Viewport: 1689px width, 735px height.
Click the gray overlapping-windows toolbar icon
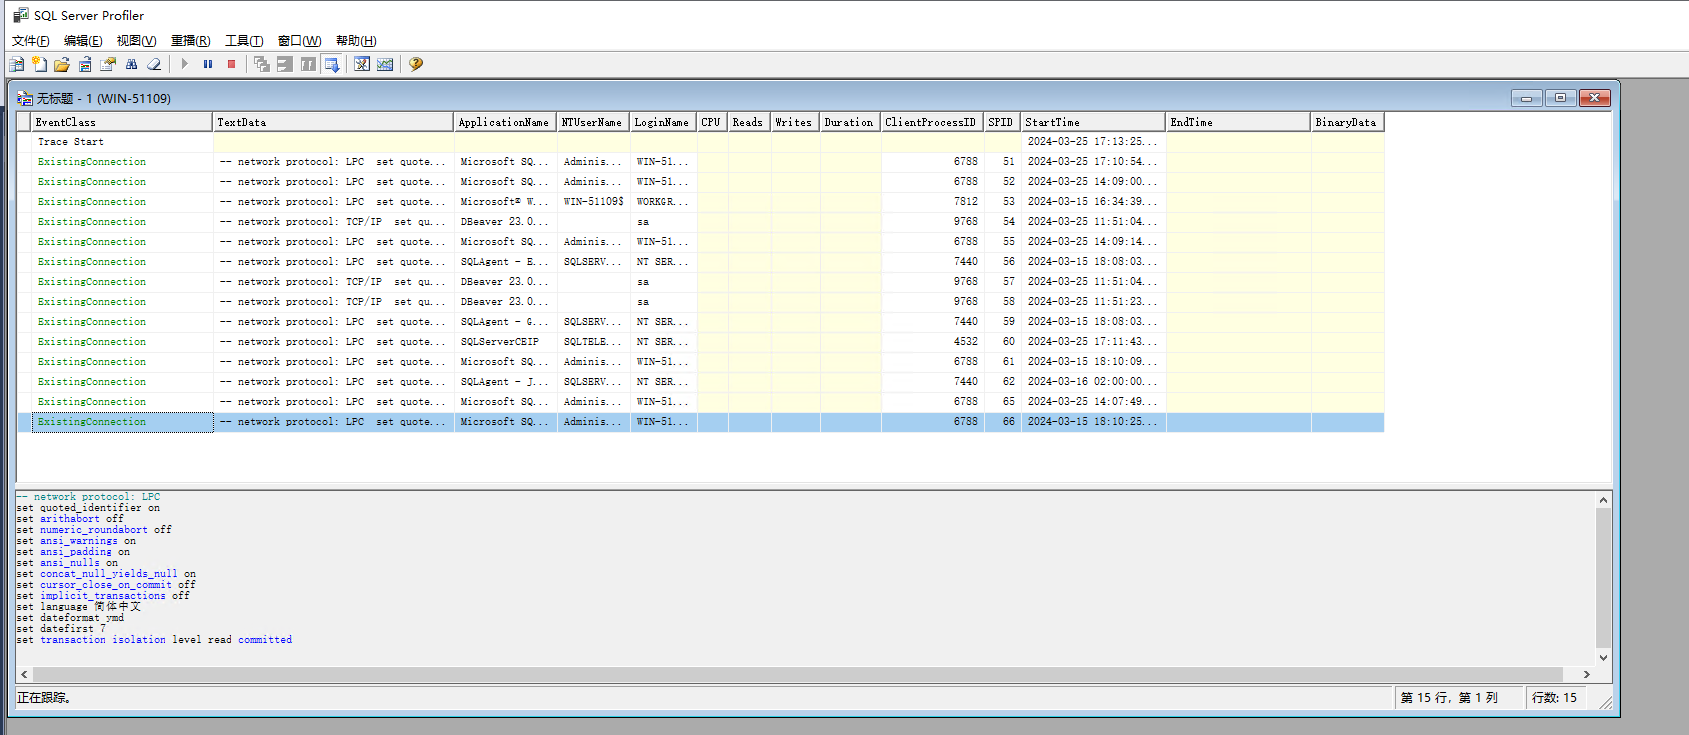[x=262, y=64]
